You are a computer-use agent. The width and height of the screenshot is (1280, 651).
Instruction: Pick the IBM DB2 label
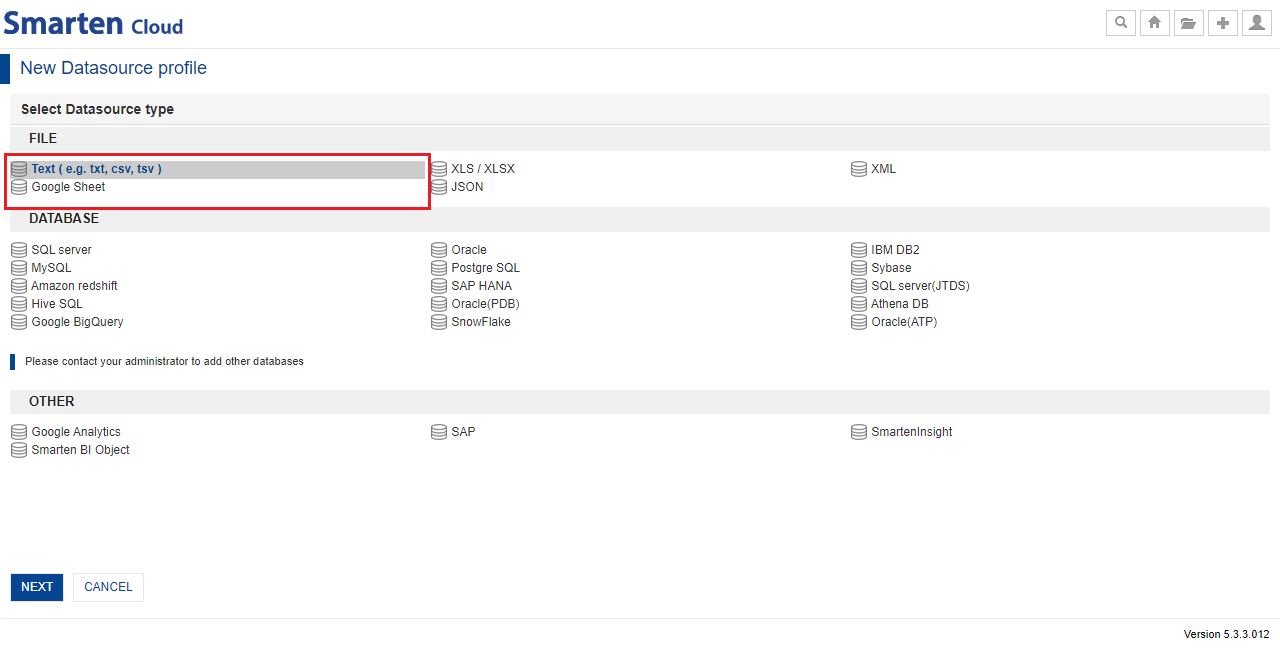[x=895, y=250]
